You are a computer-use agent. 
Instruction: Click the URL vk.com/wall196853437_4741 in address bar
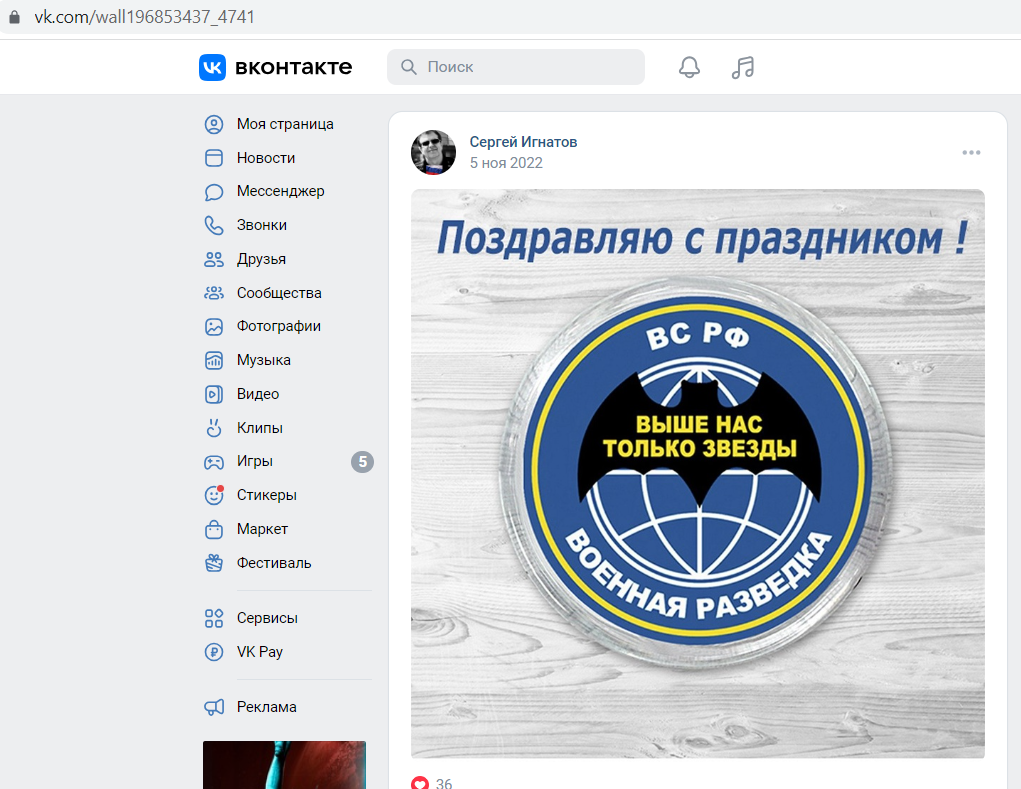point(145,17)
